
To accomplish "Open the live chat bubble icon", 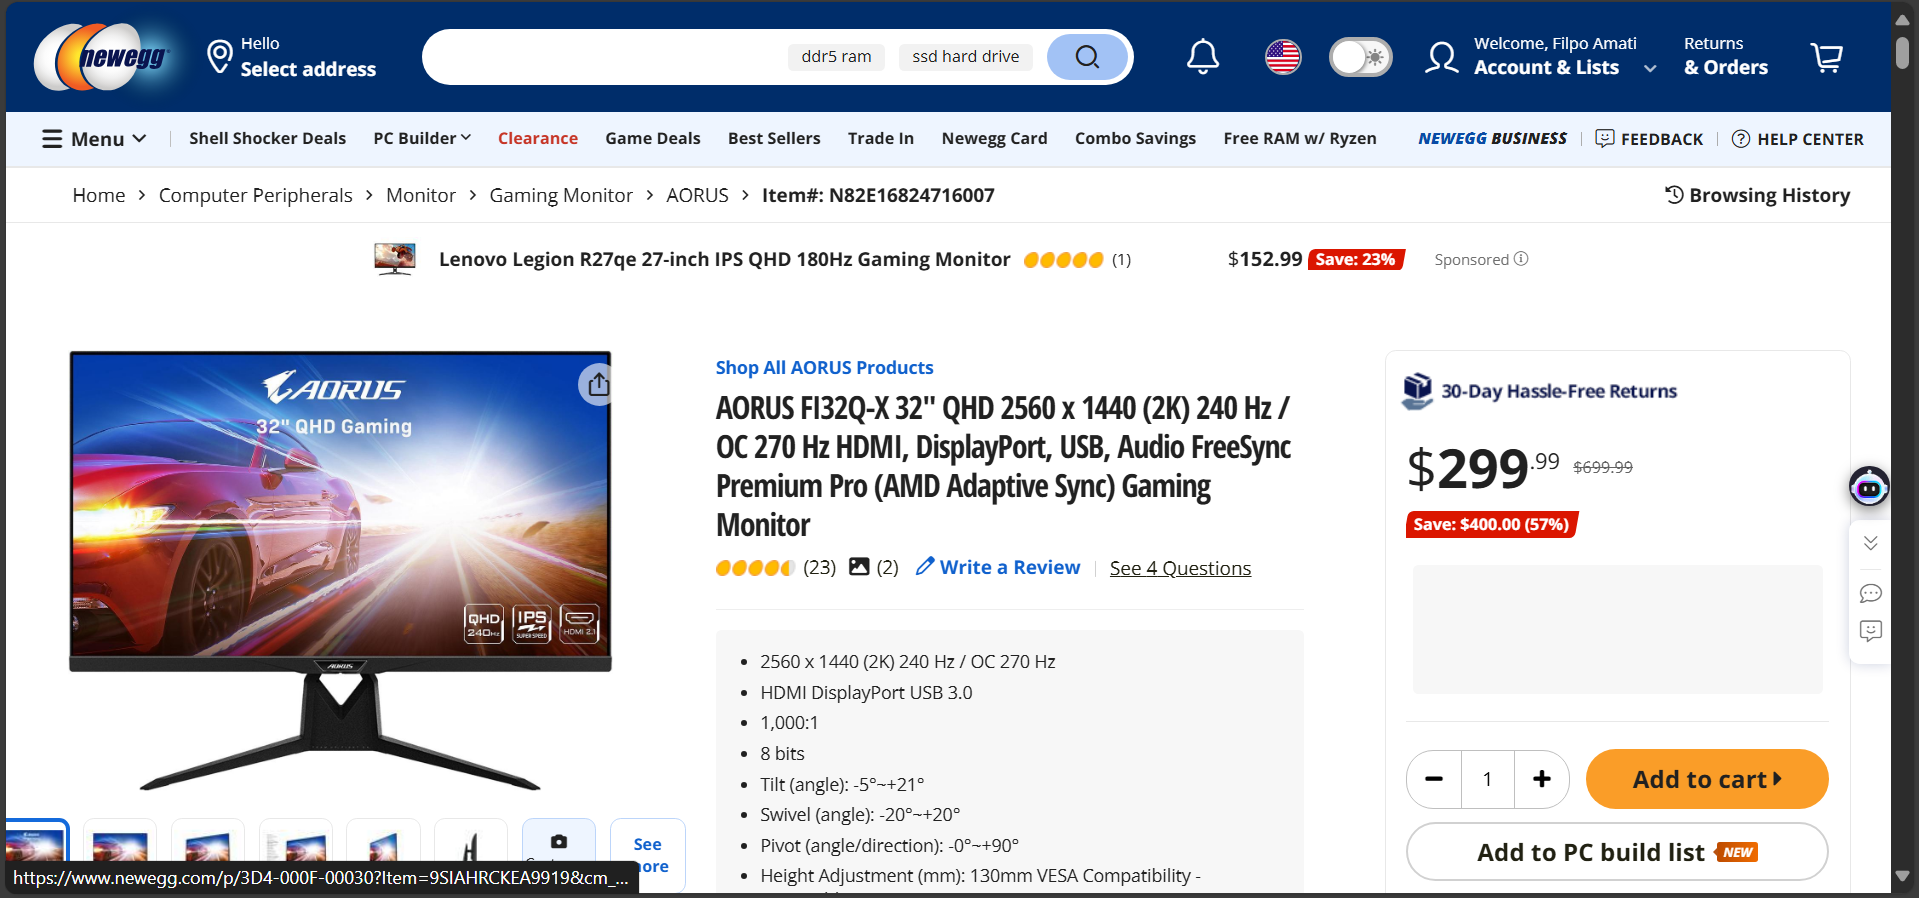I will 1870,594.
